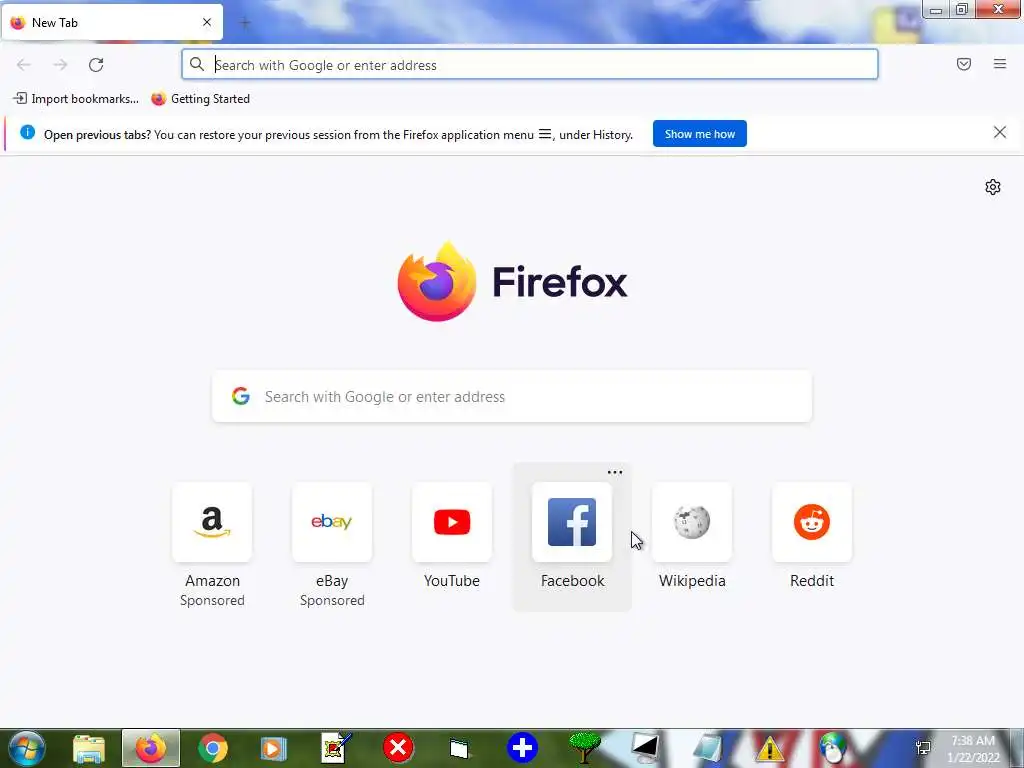Click the notepad taskbar icon
1024x768 pixels.
[708, 748]
